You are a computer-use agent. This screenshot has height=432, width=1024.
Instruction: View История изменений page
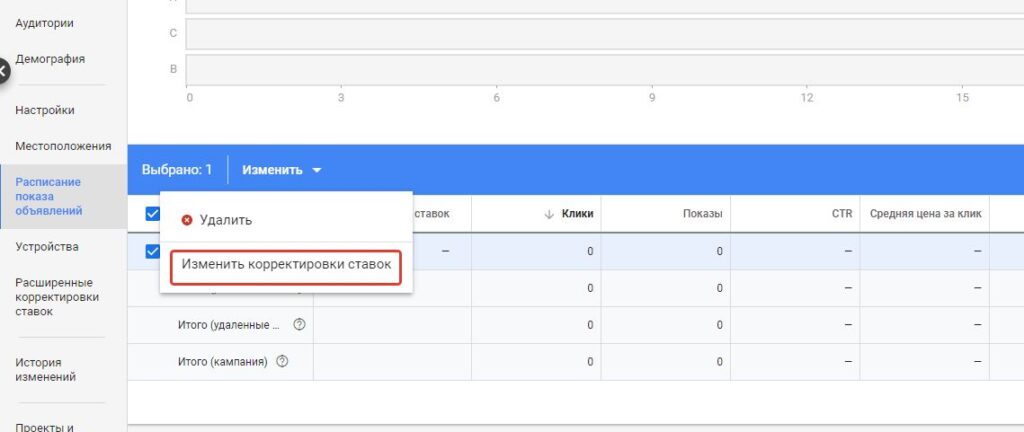pos(46,370)
